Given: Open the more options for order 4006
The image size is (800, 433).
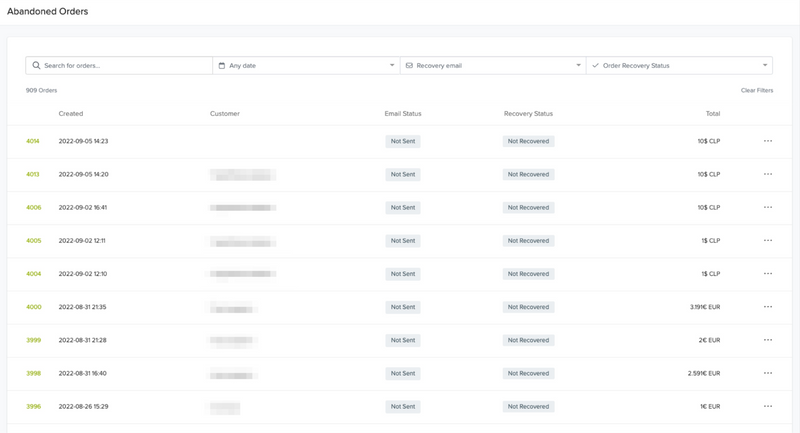Looking at the screenshot, I should (x=767, y=207).
